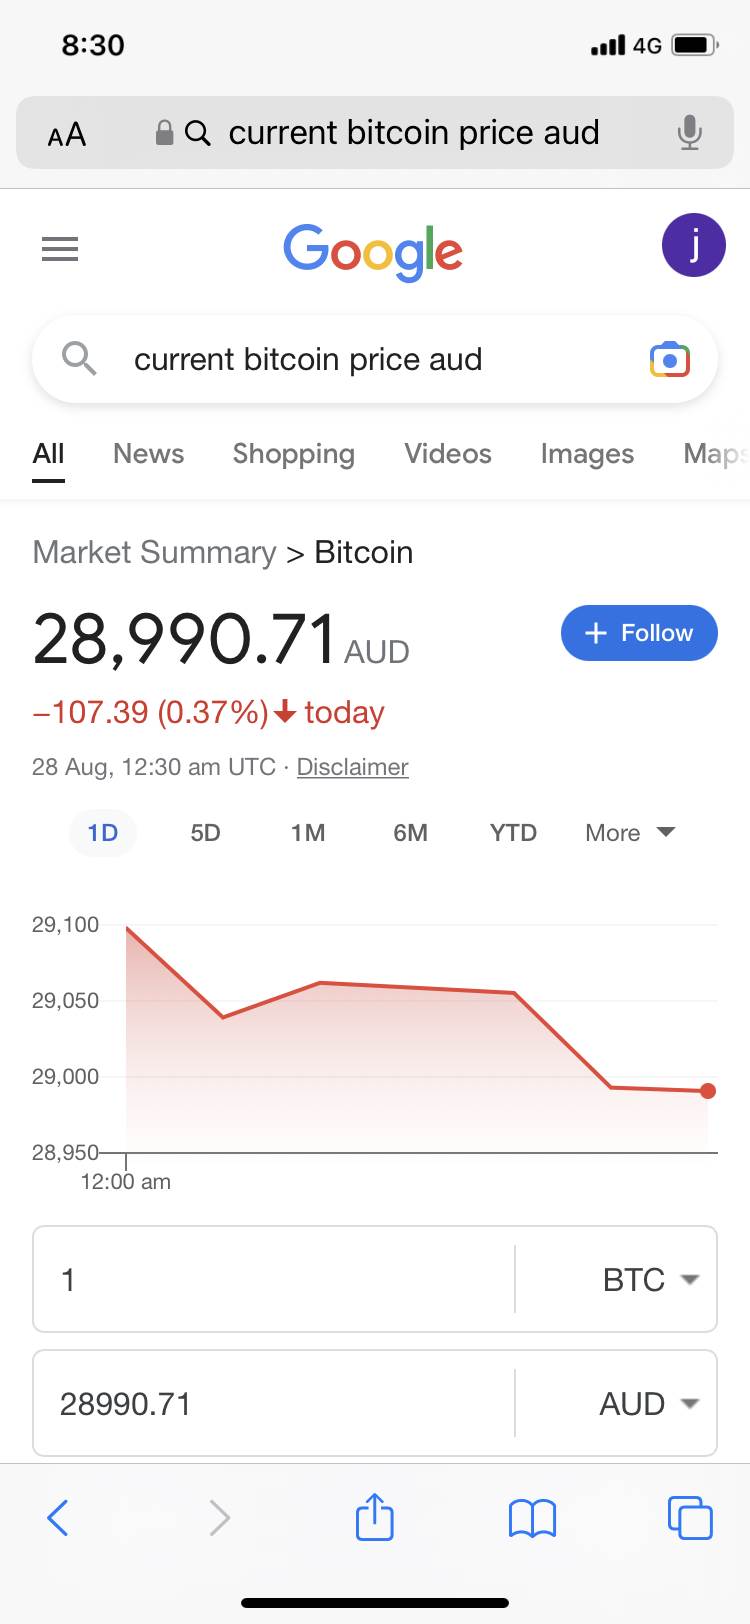The height and width of the screenshot is (1624, 750).
Task: Select the 5D chart range
Action: pos(205,833)
